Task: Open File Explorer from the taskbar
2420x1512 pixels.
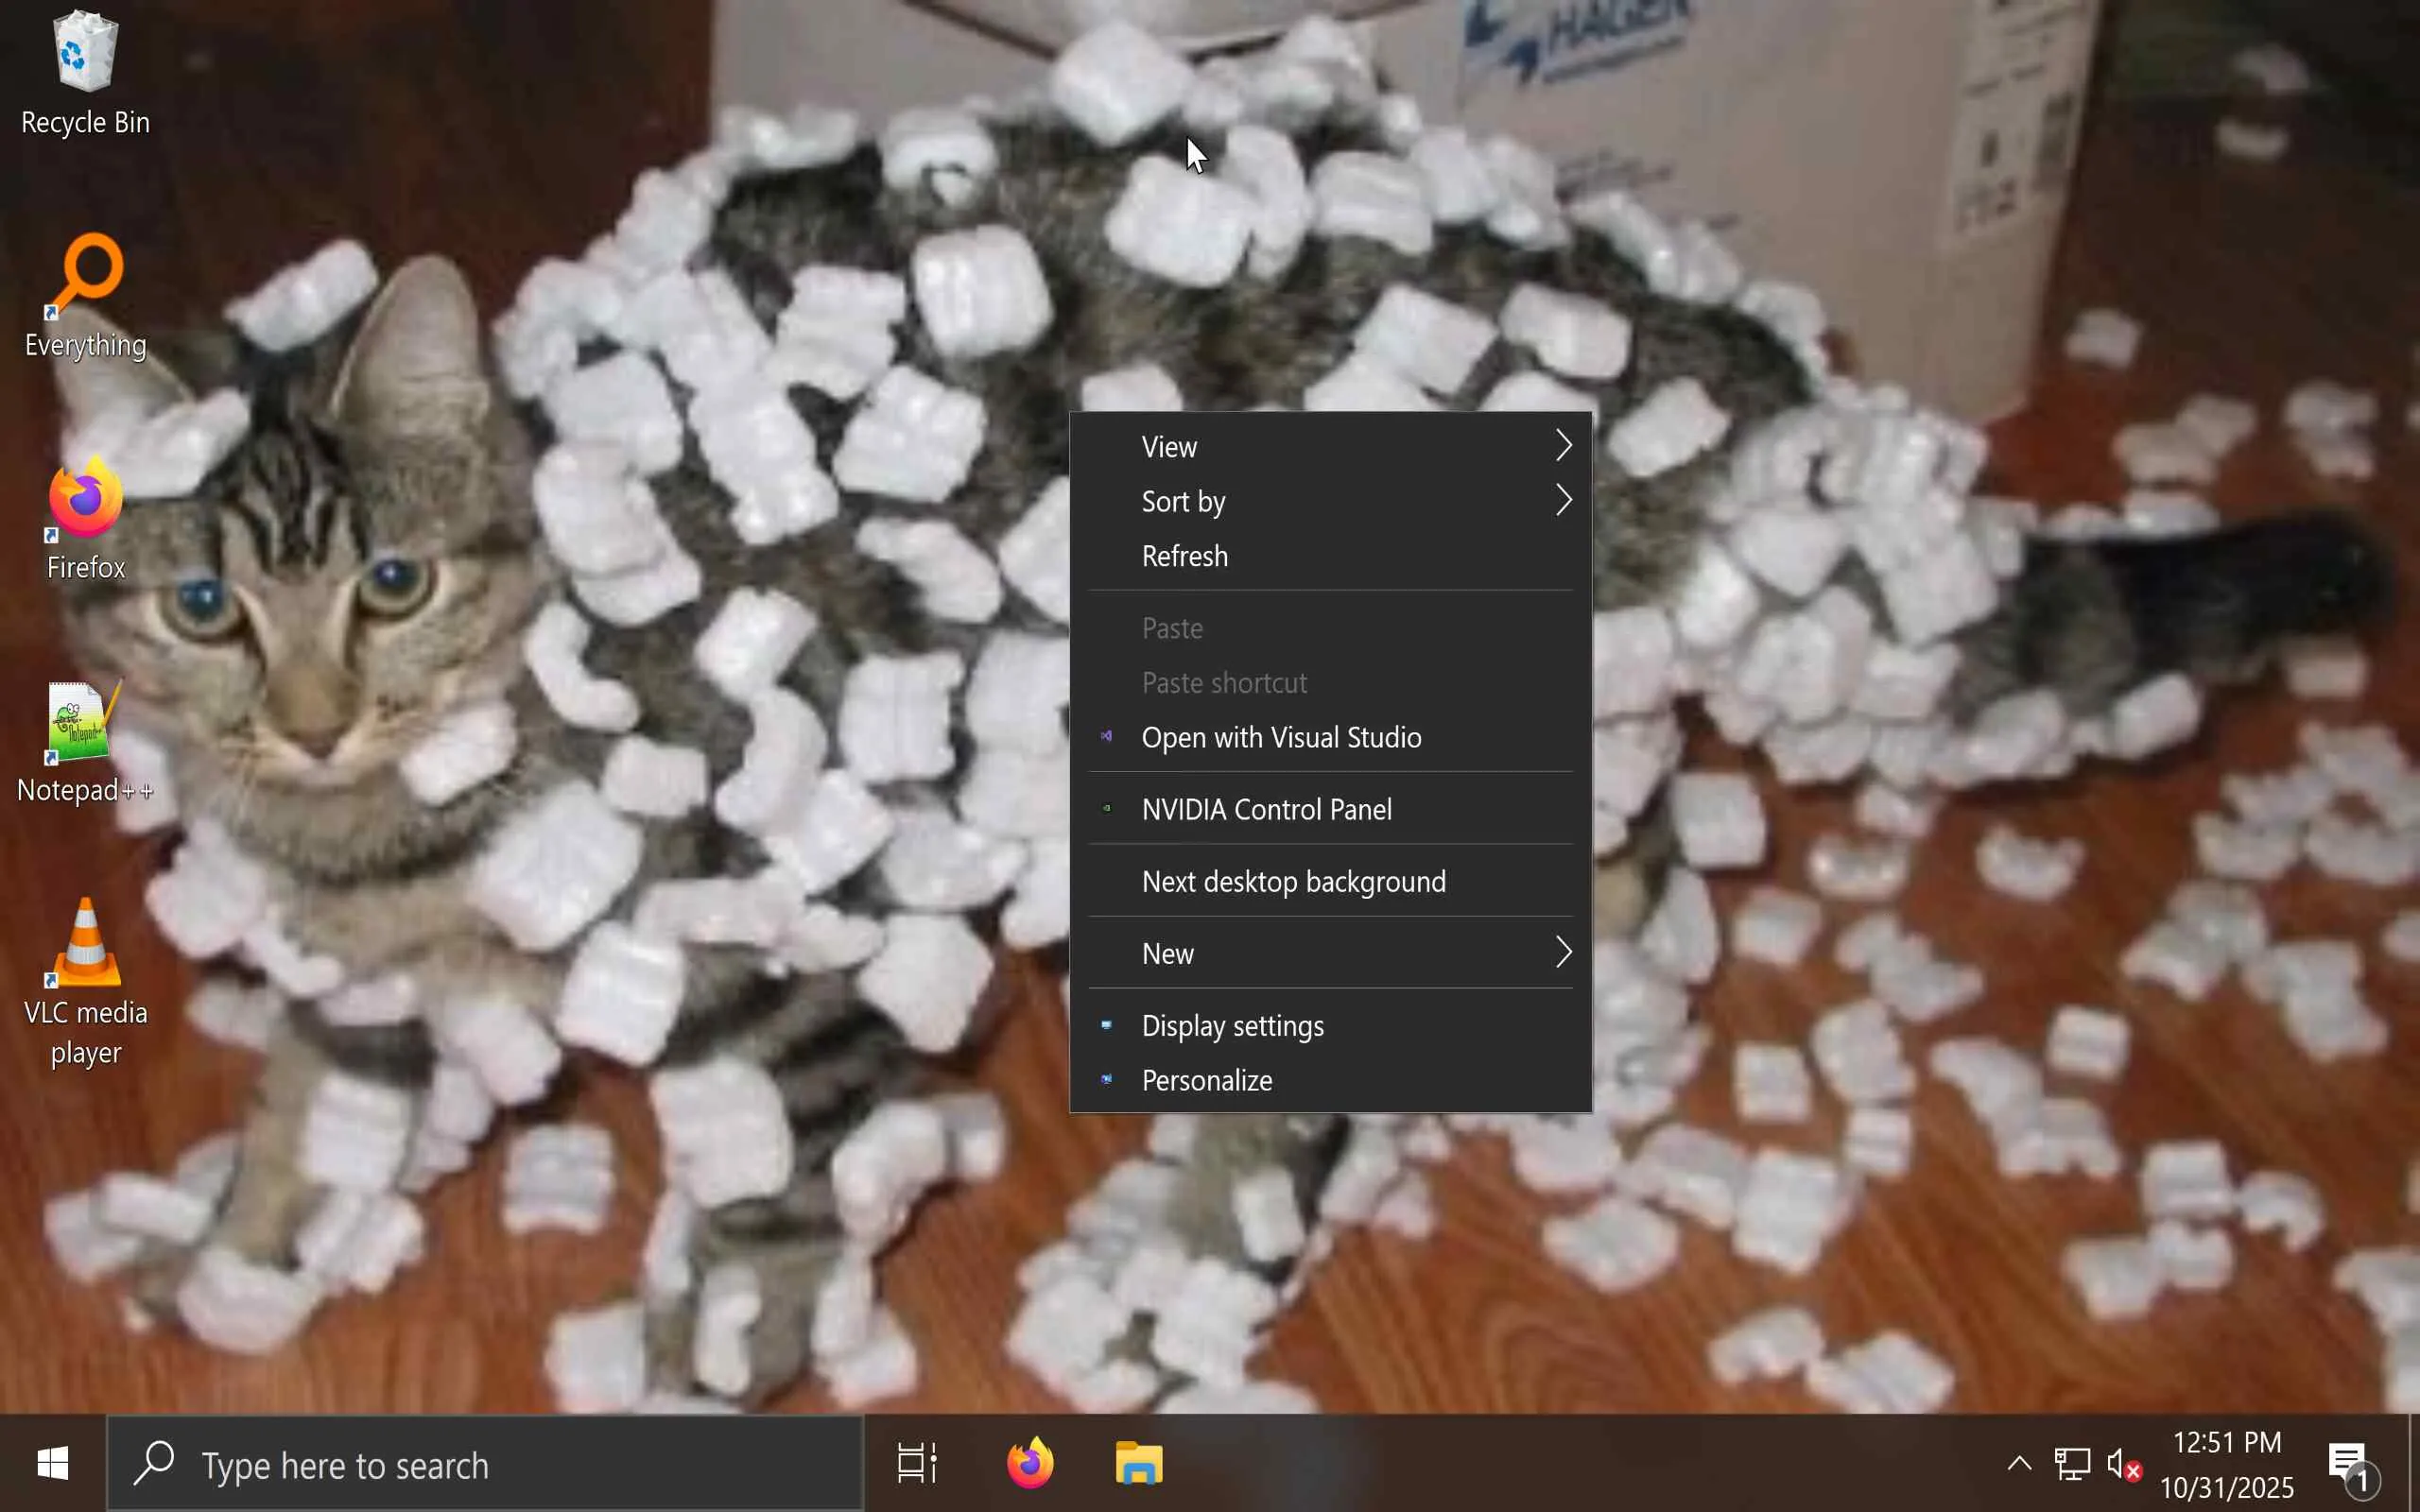Action: click(x=1139, y=1464)
